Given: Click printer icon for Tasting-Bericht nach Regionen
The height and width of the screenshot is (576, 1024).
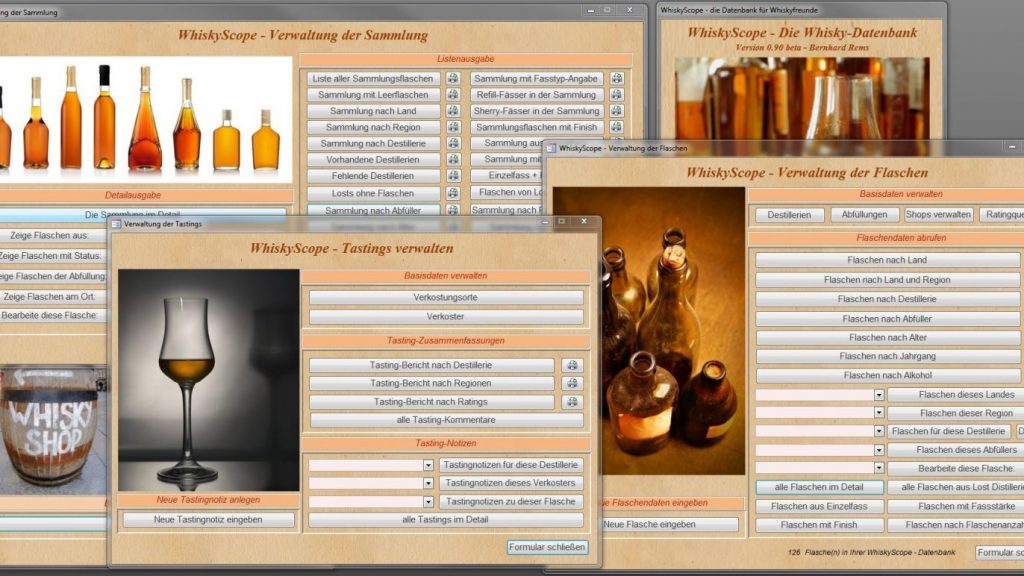Looking at the screenshot, I should pos(572,384).
